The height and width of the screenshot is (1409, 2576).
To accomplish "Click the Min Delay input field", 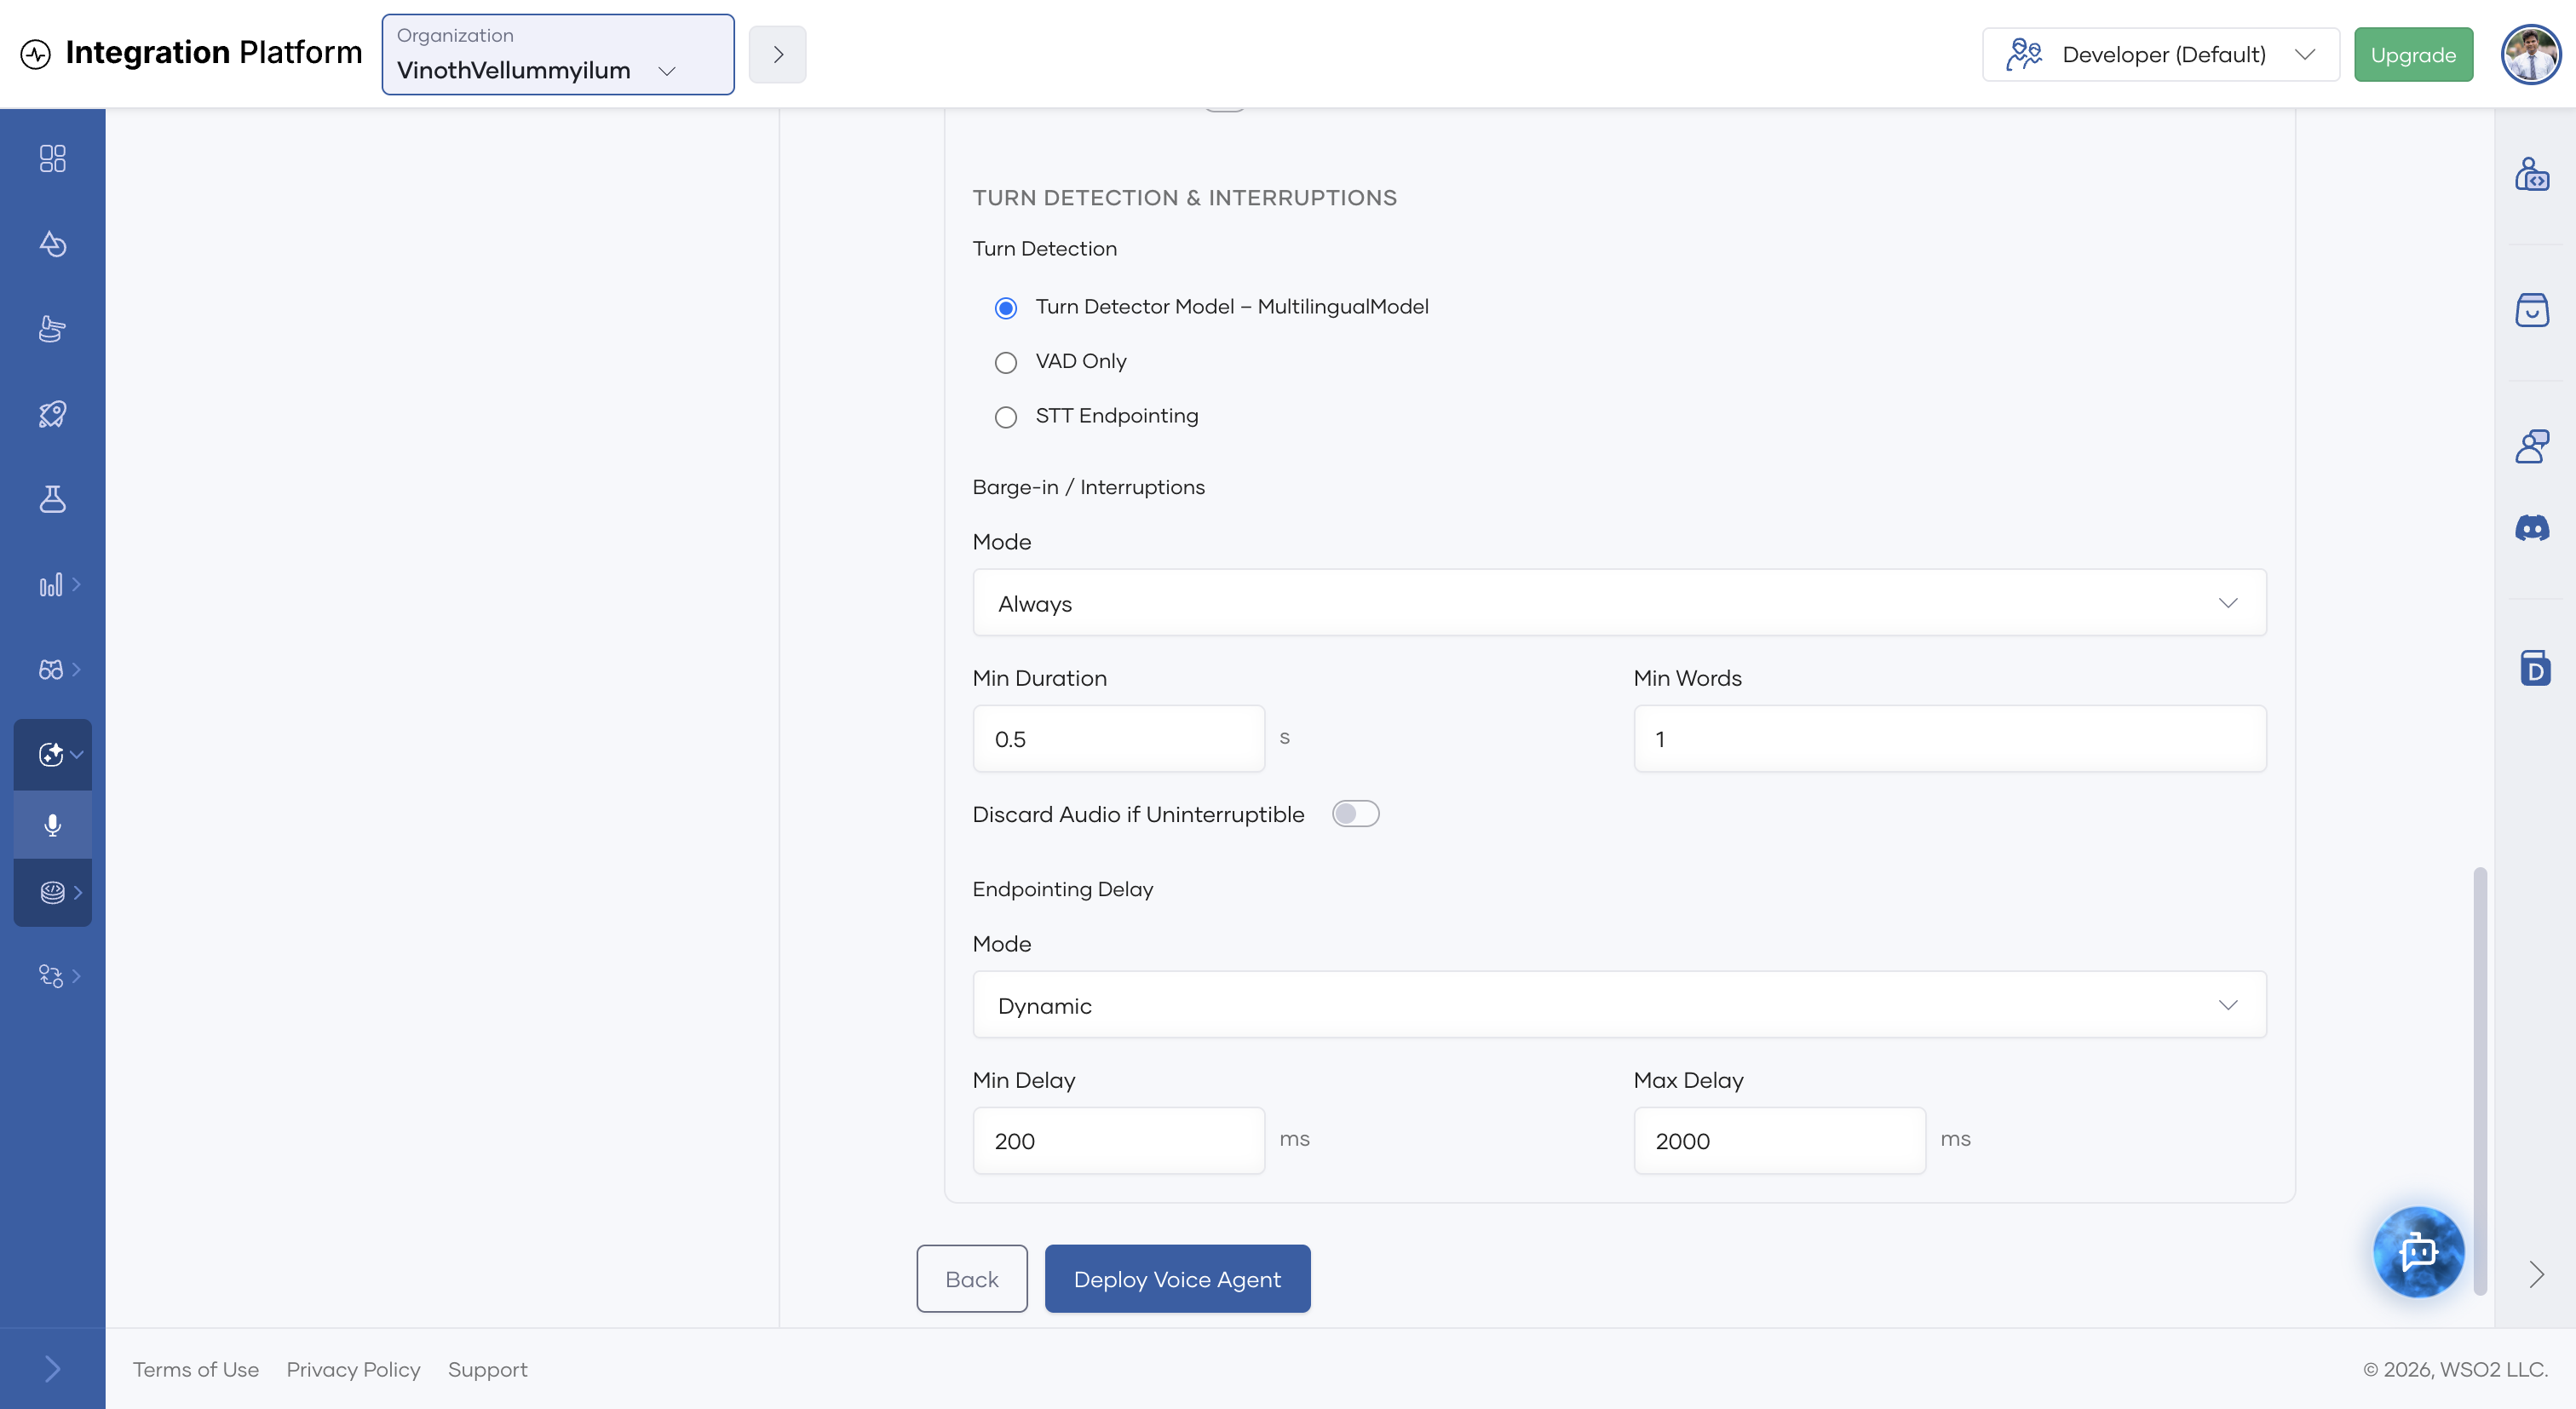I will point(1118,1141).
